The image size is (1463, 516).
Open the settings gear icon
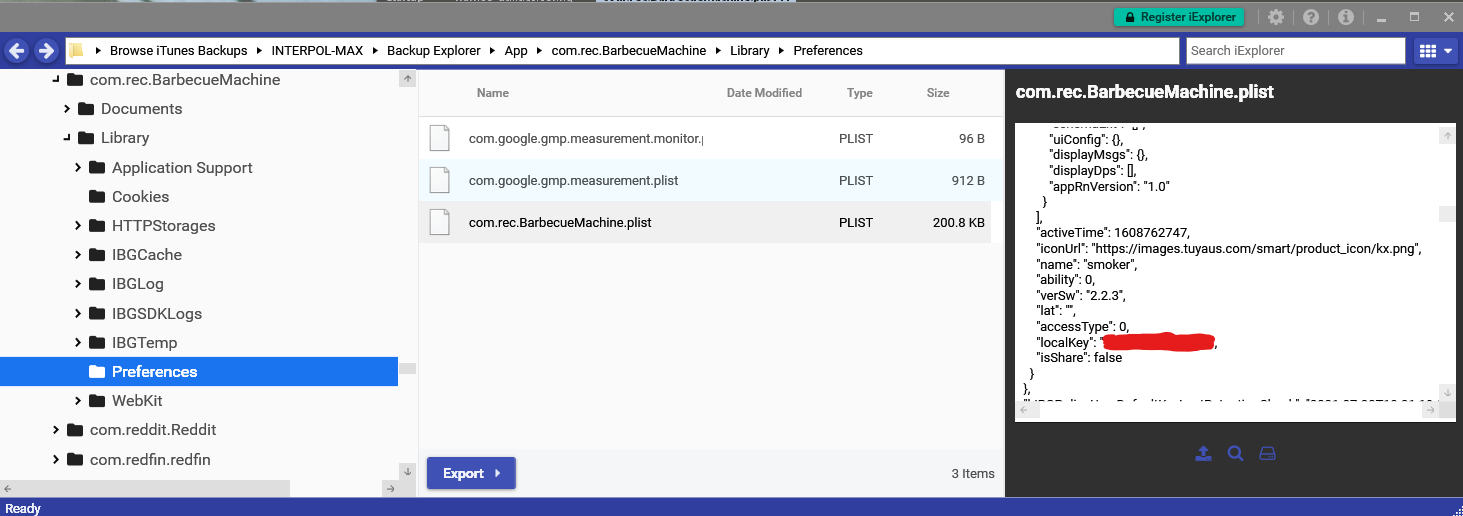click(1276, 17)
